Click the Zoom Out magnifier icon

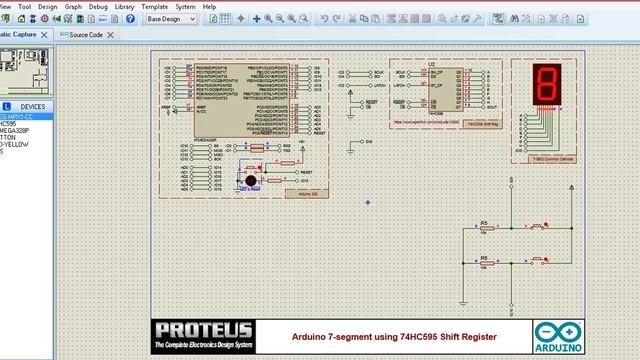[280, 19]
